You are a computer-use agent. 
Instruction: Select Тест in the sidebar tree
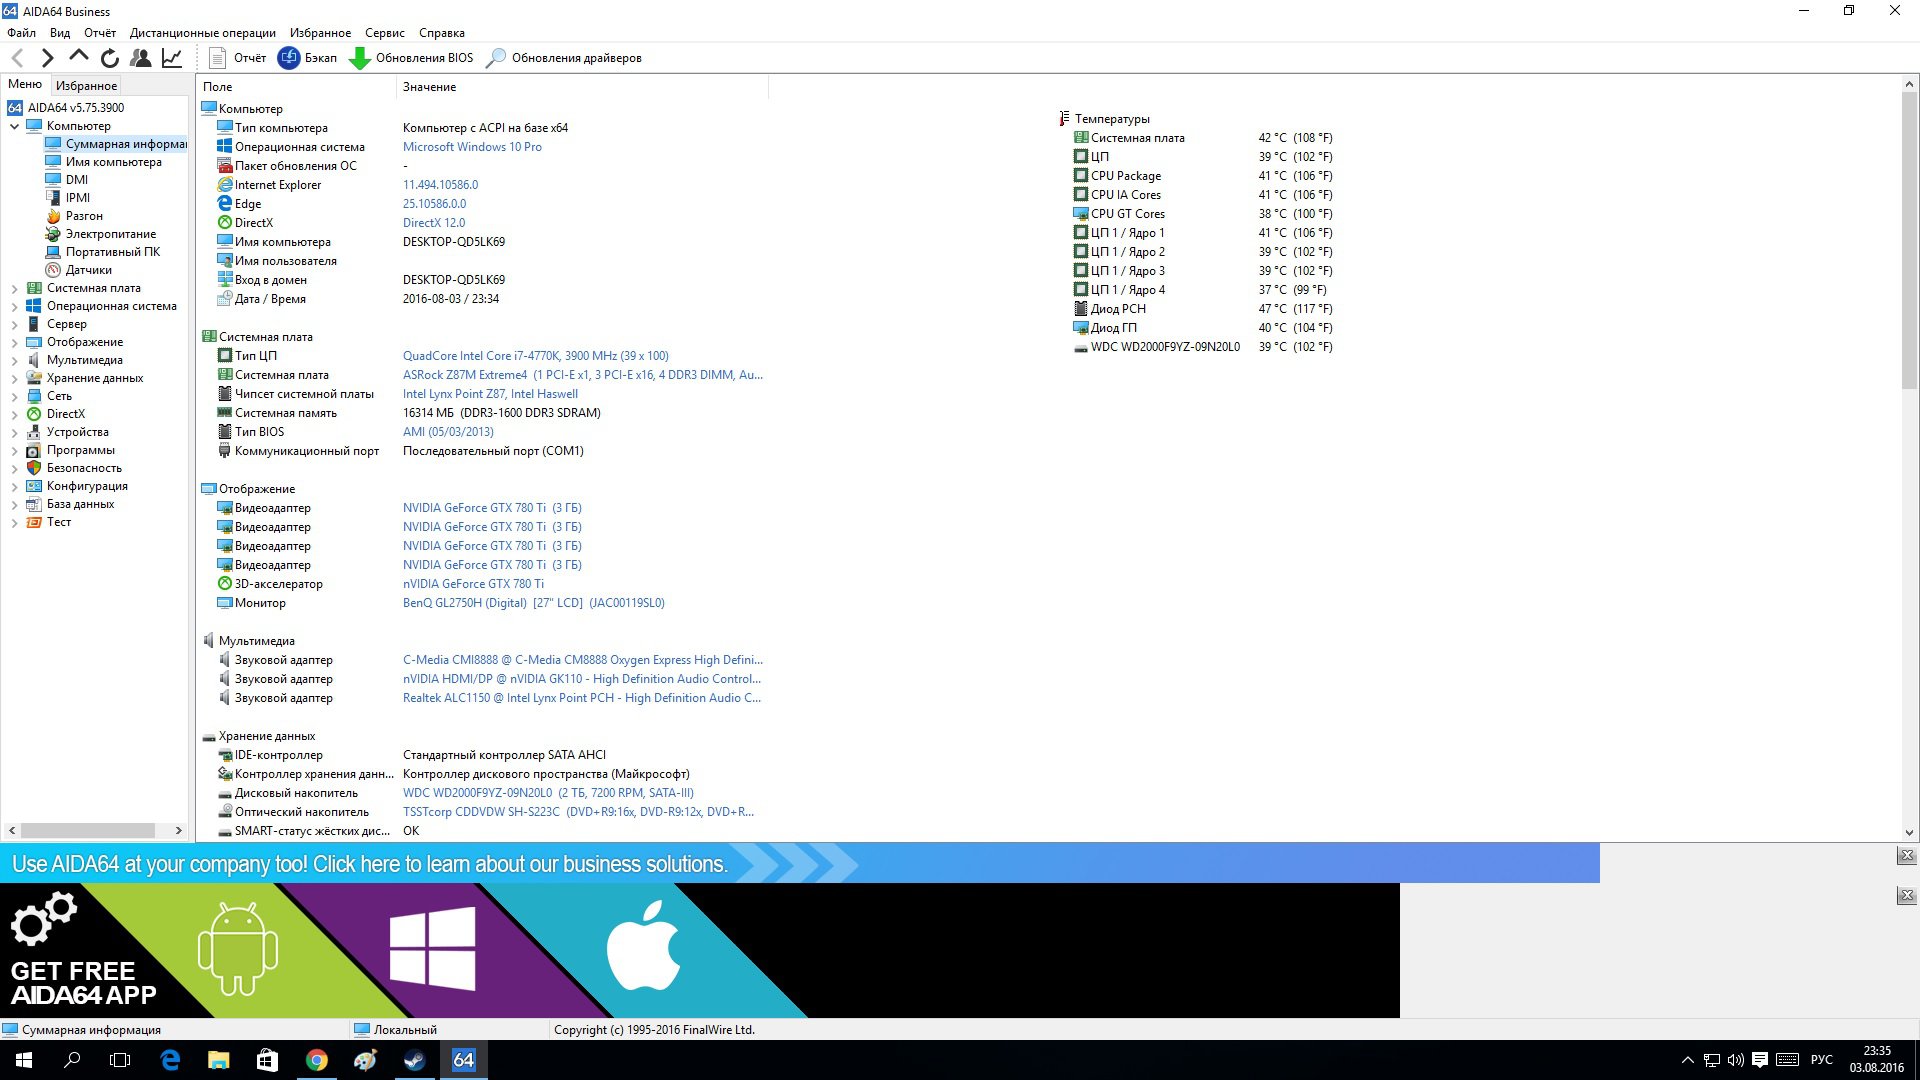coord(59,522)
